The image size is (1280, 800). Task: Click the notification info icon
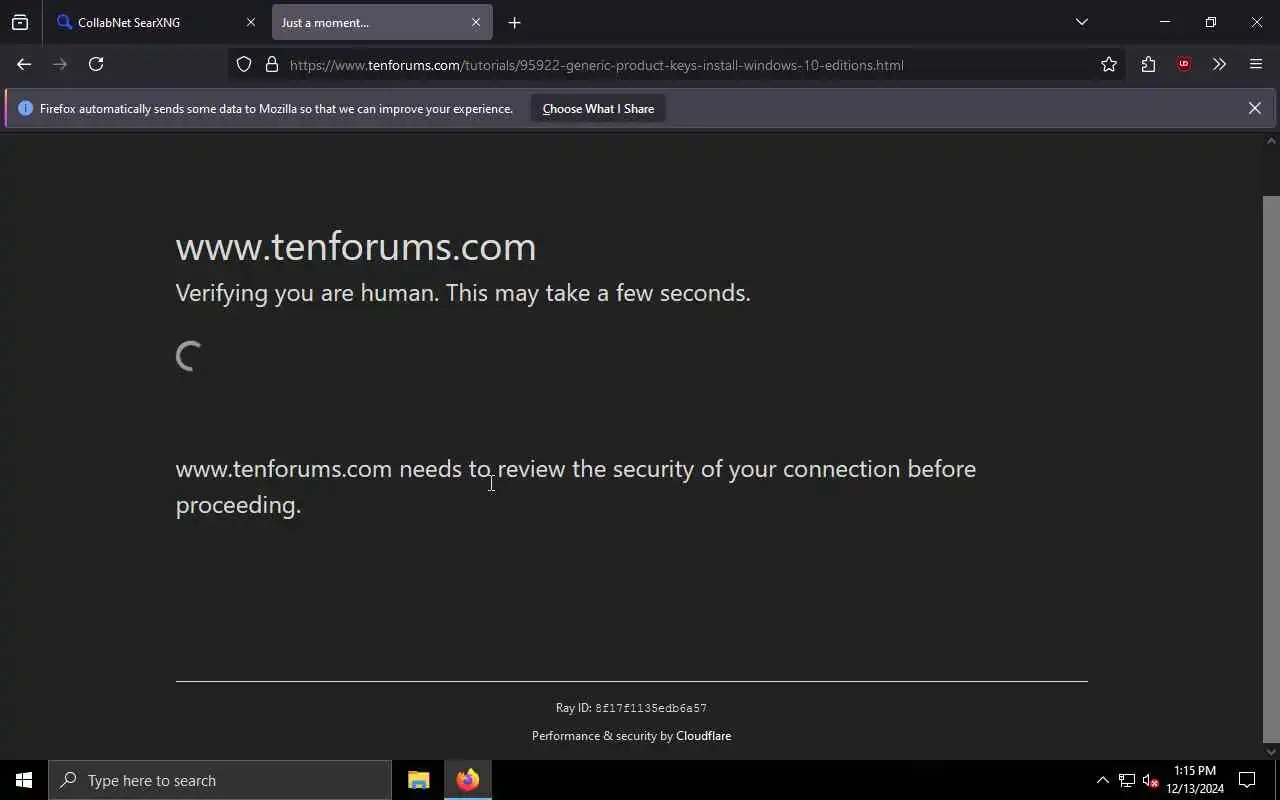click(25, 108)
